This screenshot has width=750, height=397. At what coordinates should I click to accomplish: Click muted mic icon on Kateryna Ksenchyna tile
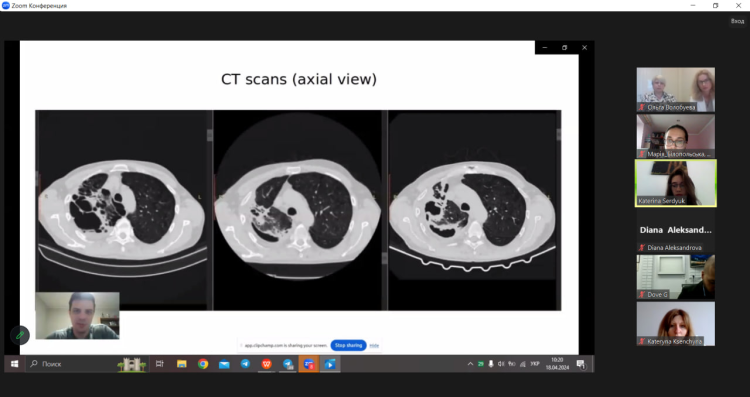click(642, 342)
